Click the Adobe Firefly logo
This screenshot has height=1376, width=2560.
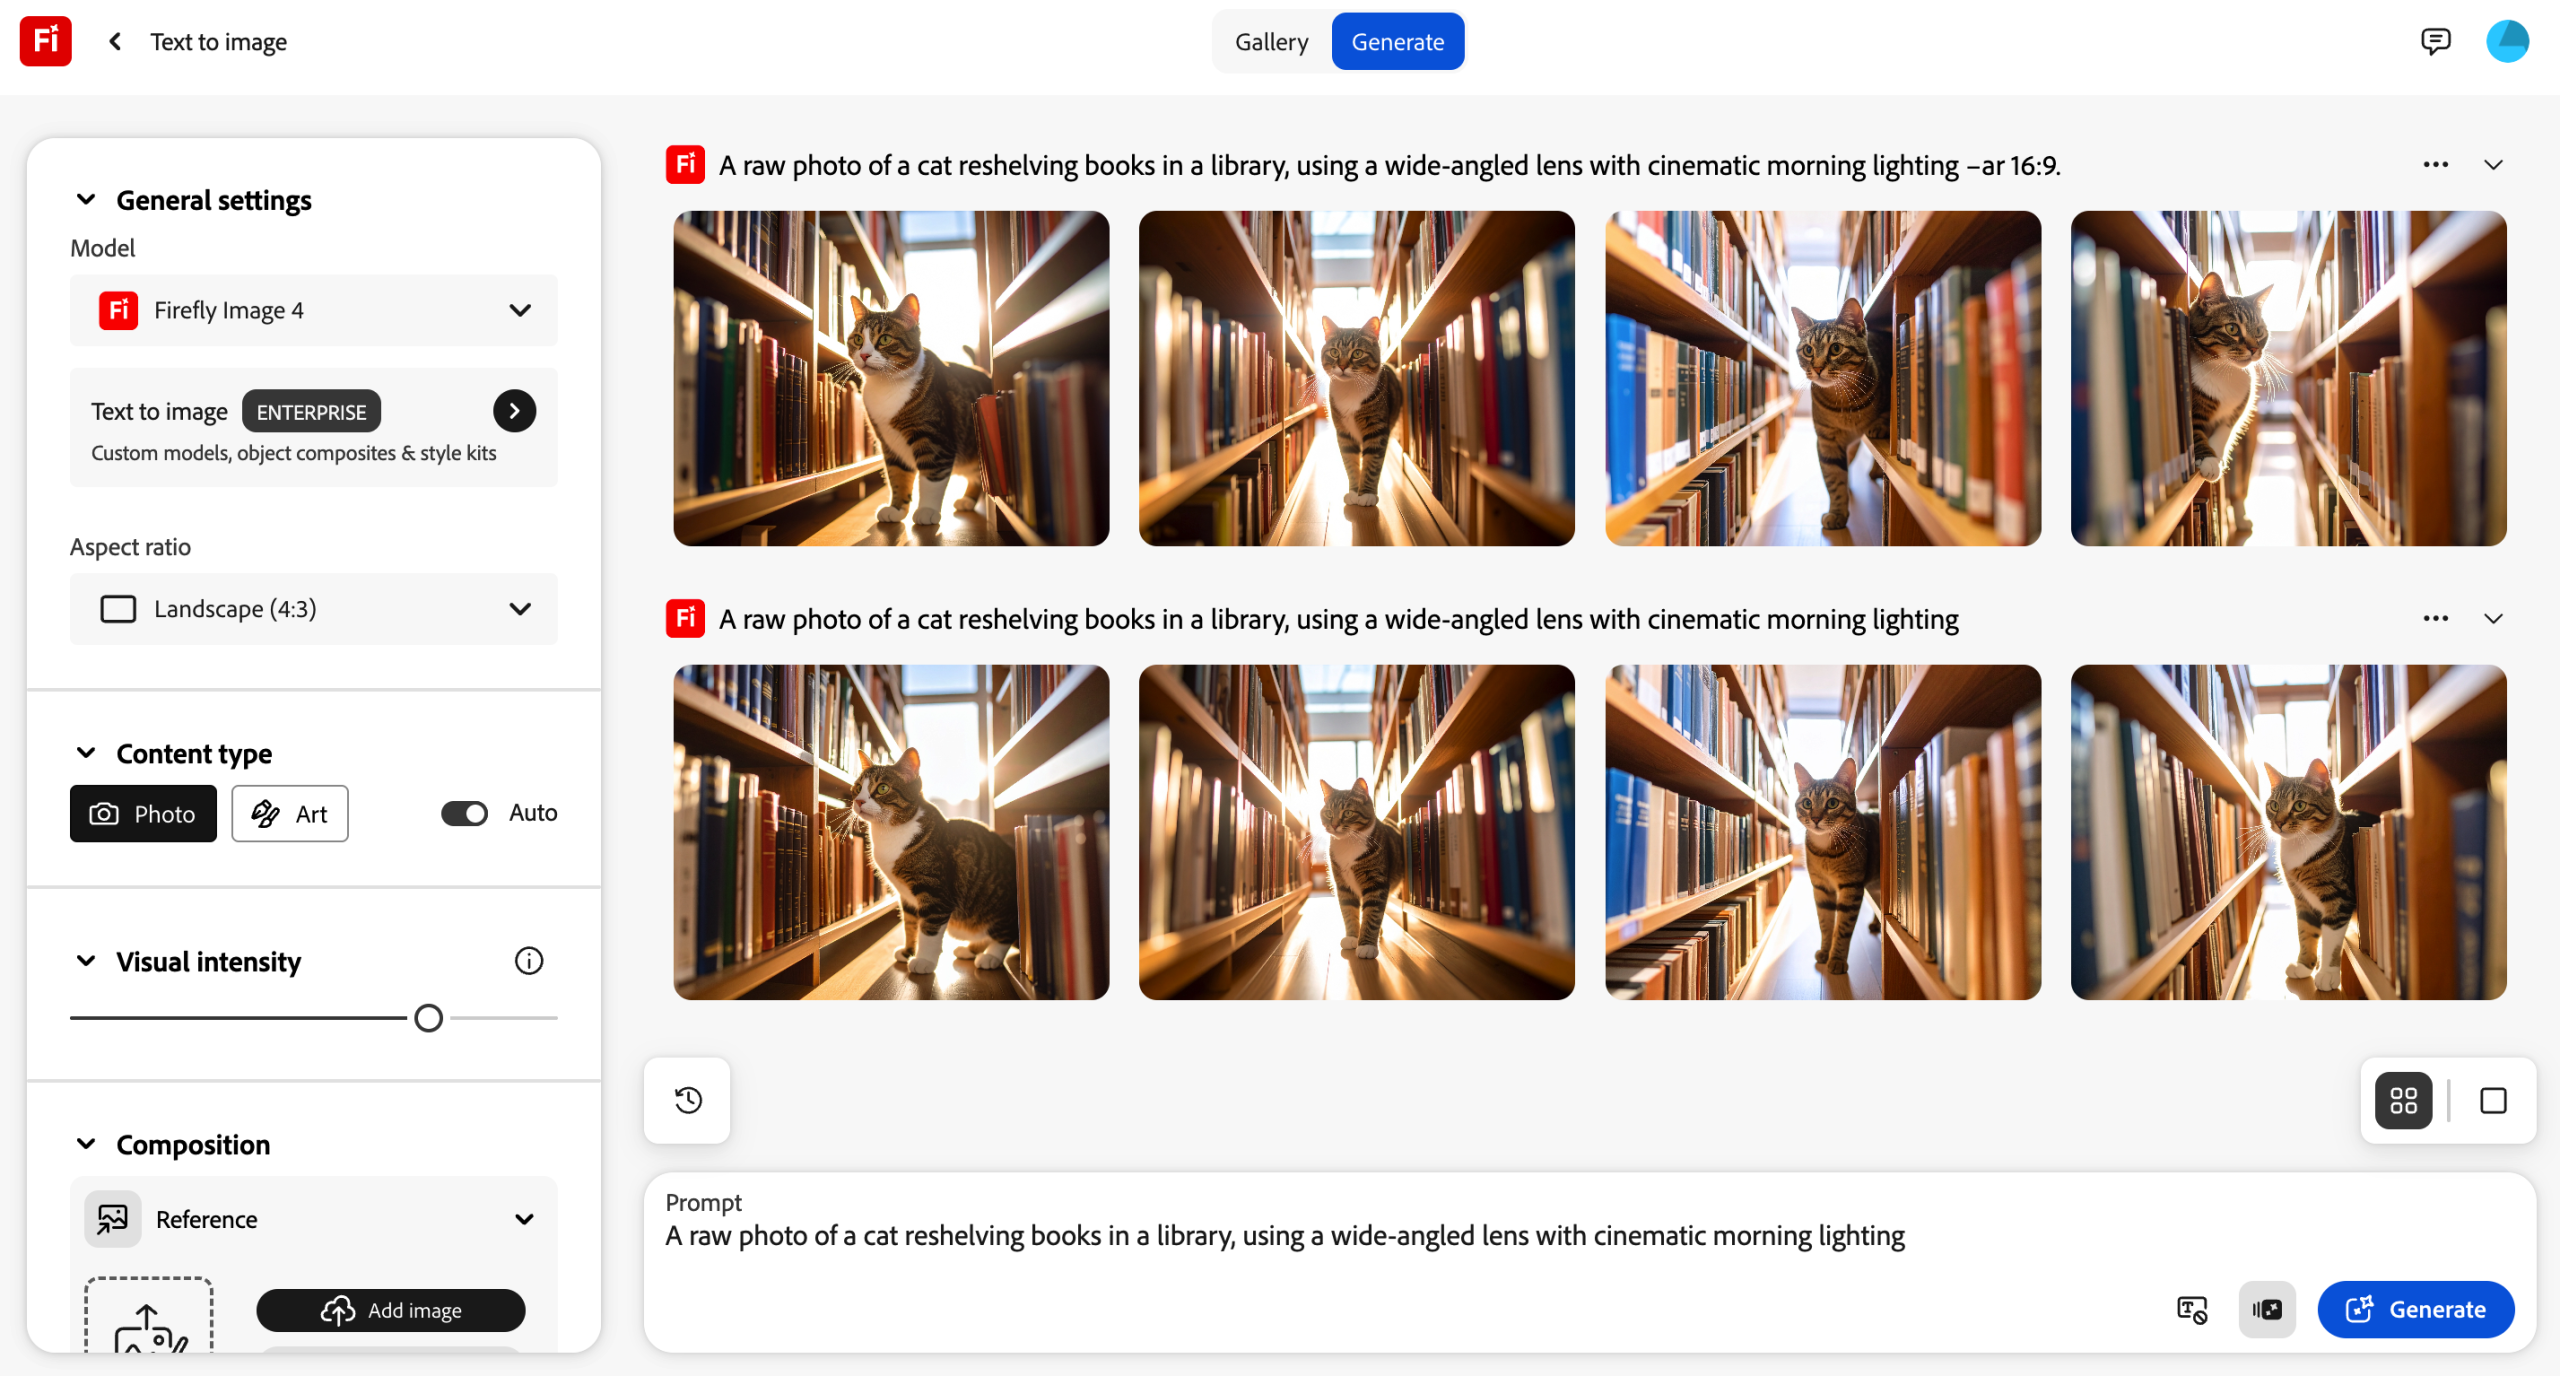coord(46,41)
